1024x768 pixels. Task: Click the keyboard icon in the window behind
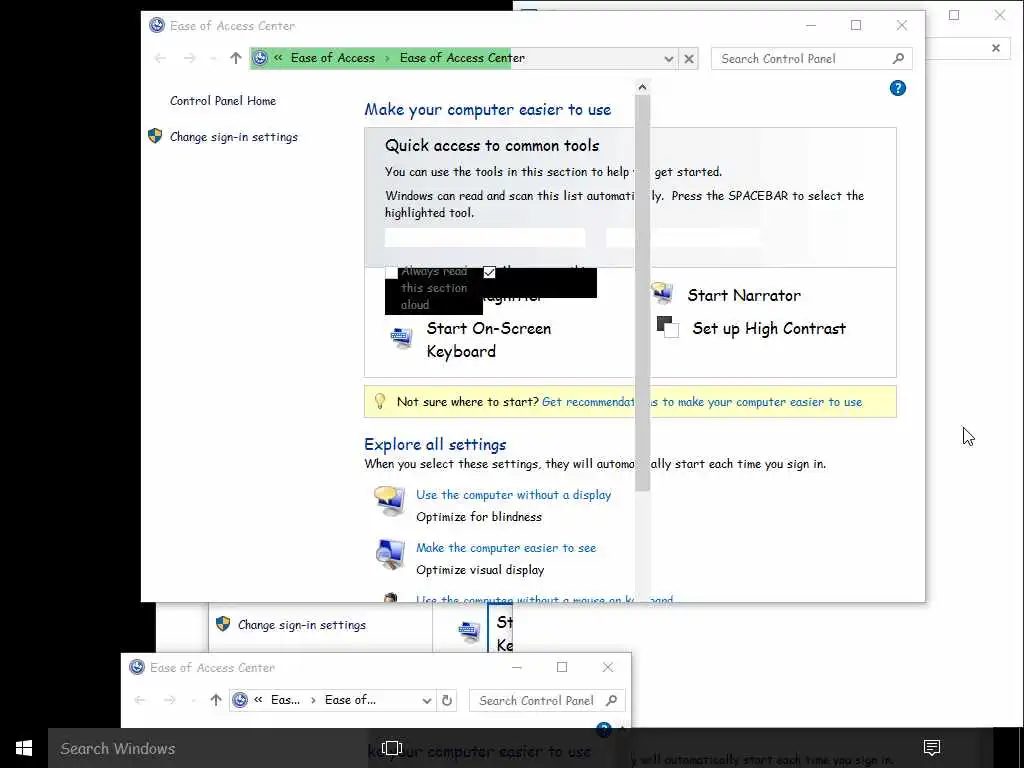tap(469, 631)
